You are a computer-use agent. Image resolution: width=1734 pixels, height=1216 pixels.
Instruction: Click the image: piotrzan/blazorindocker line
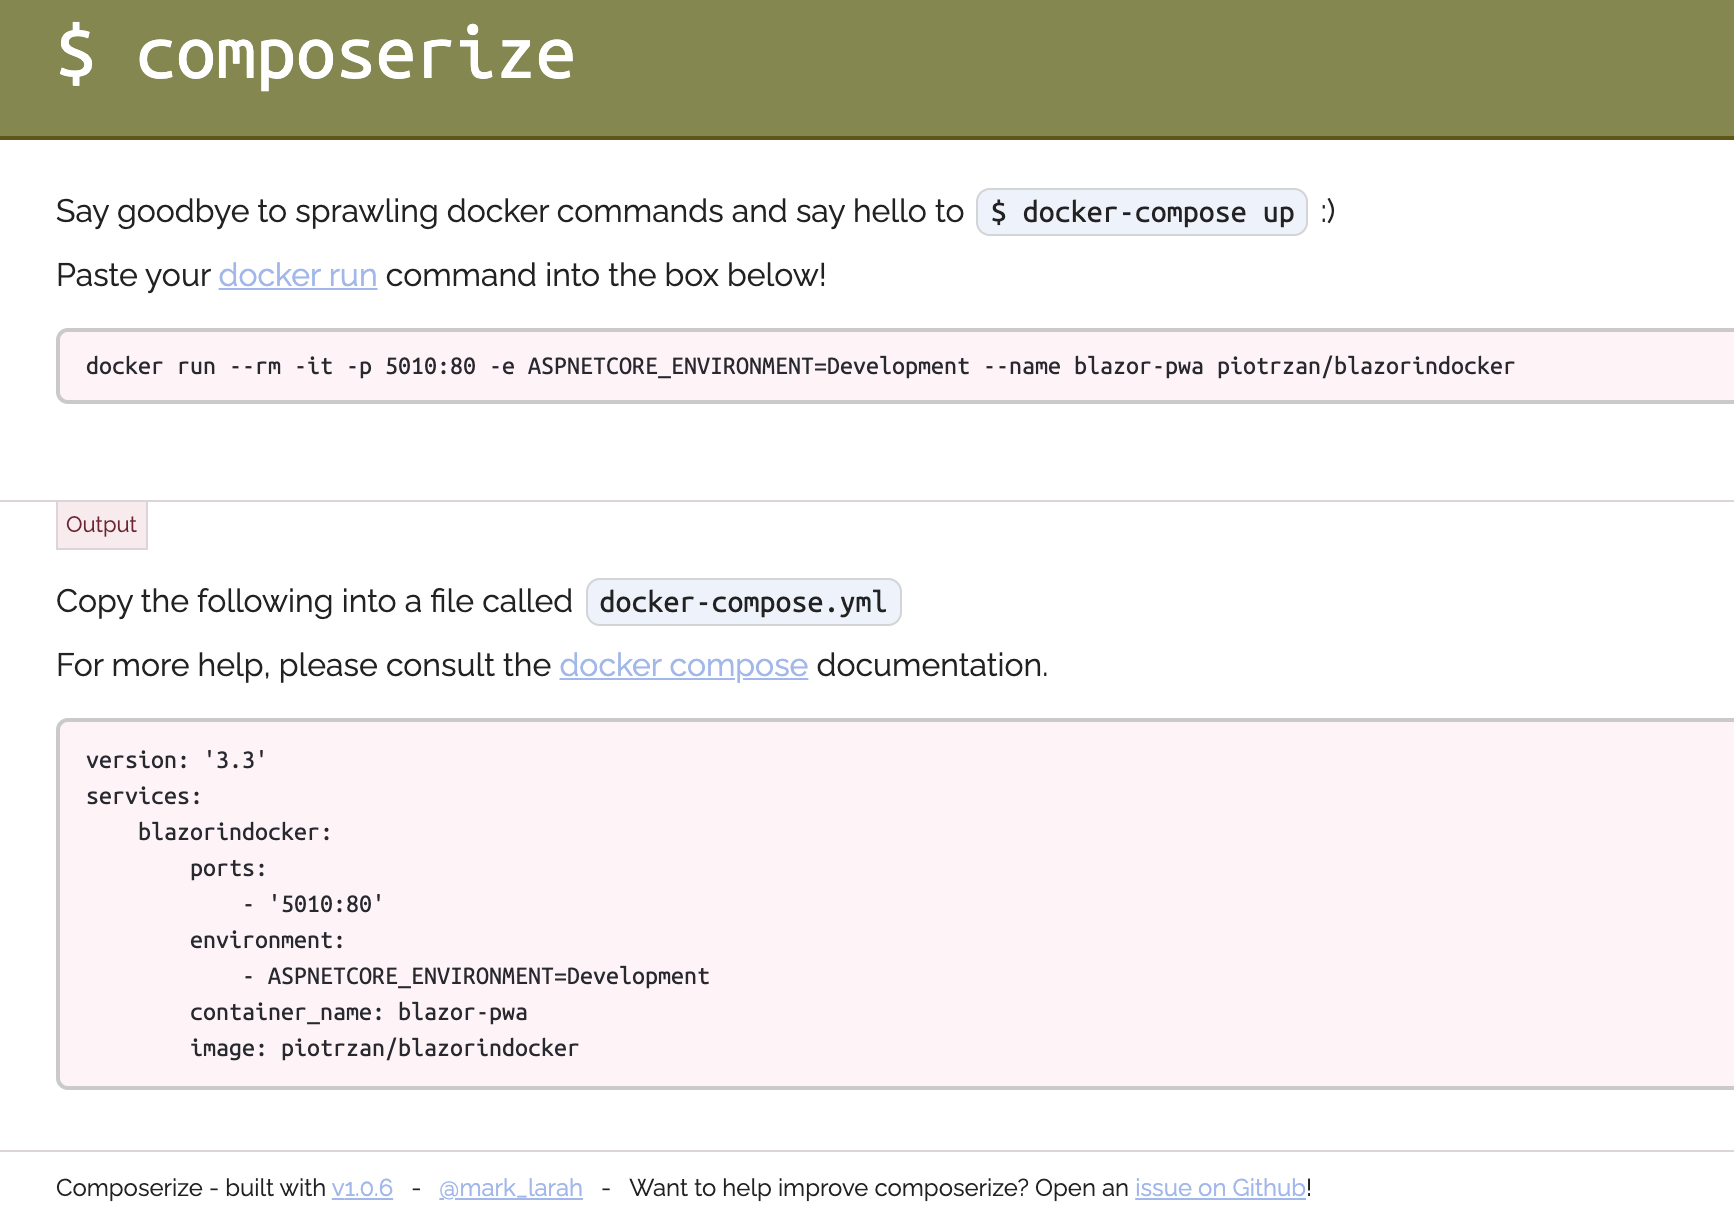click(383, 1047)
